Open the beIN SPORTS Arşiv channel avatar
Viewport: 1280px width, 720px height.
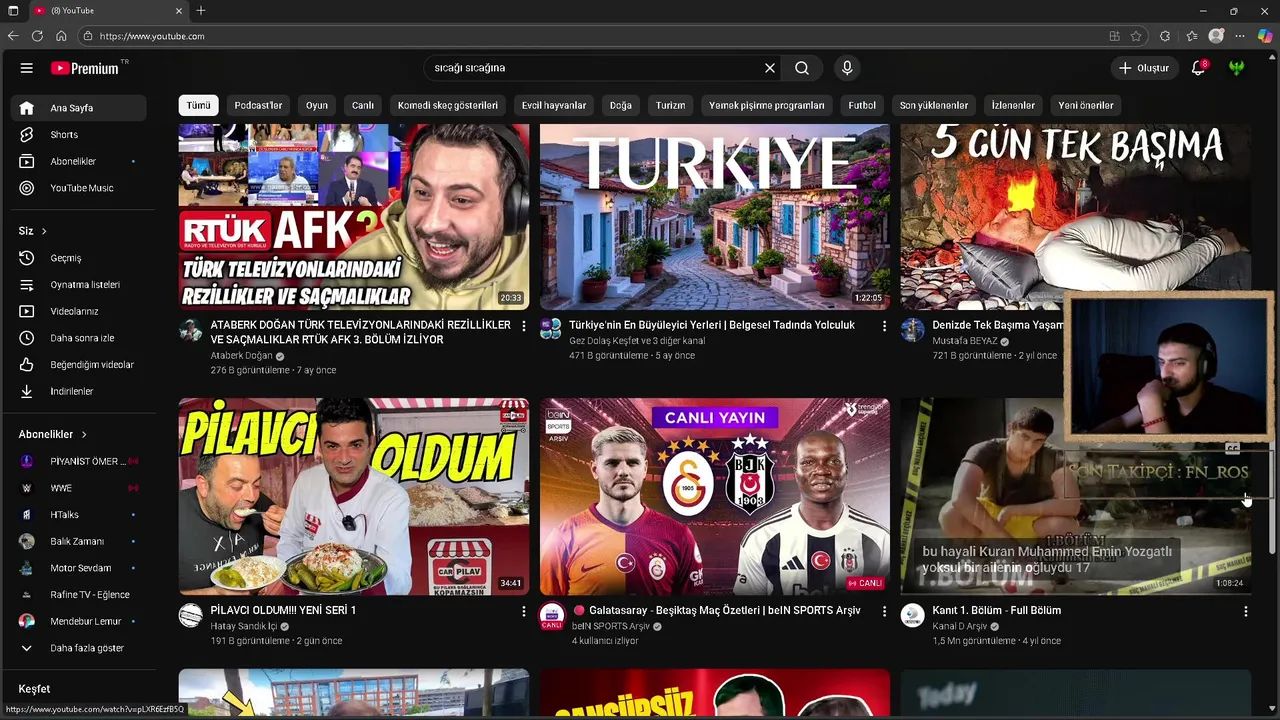click(x=552, y=615)
